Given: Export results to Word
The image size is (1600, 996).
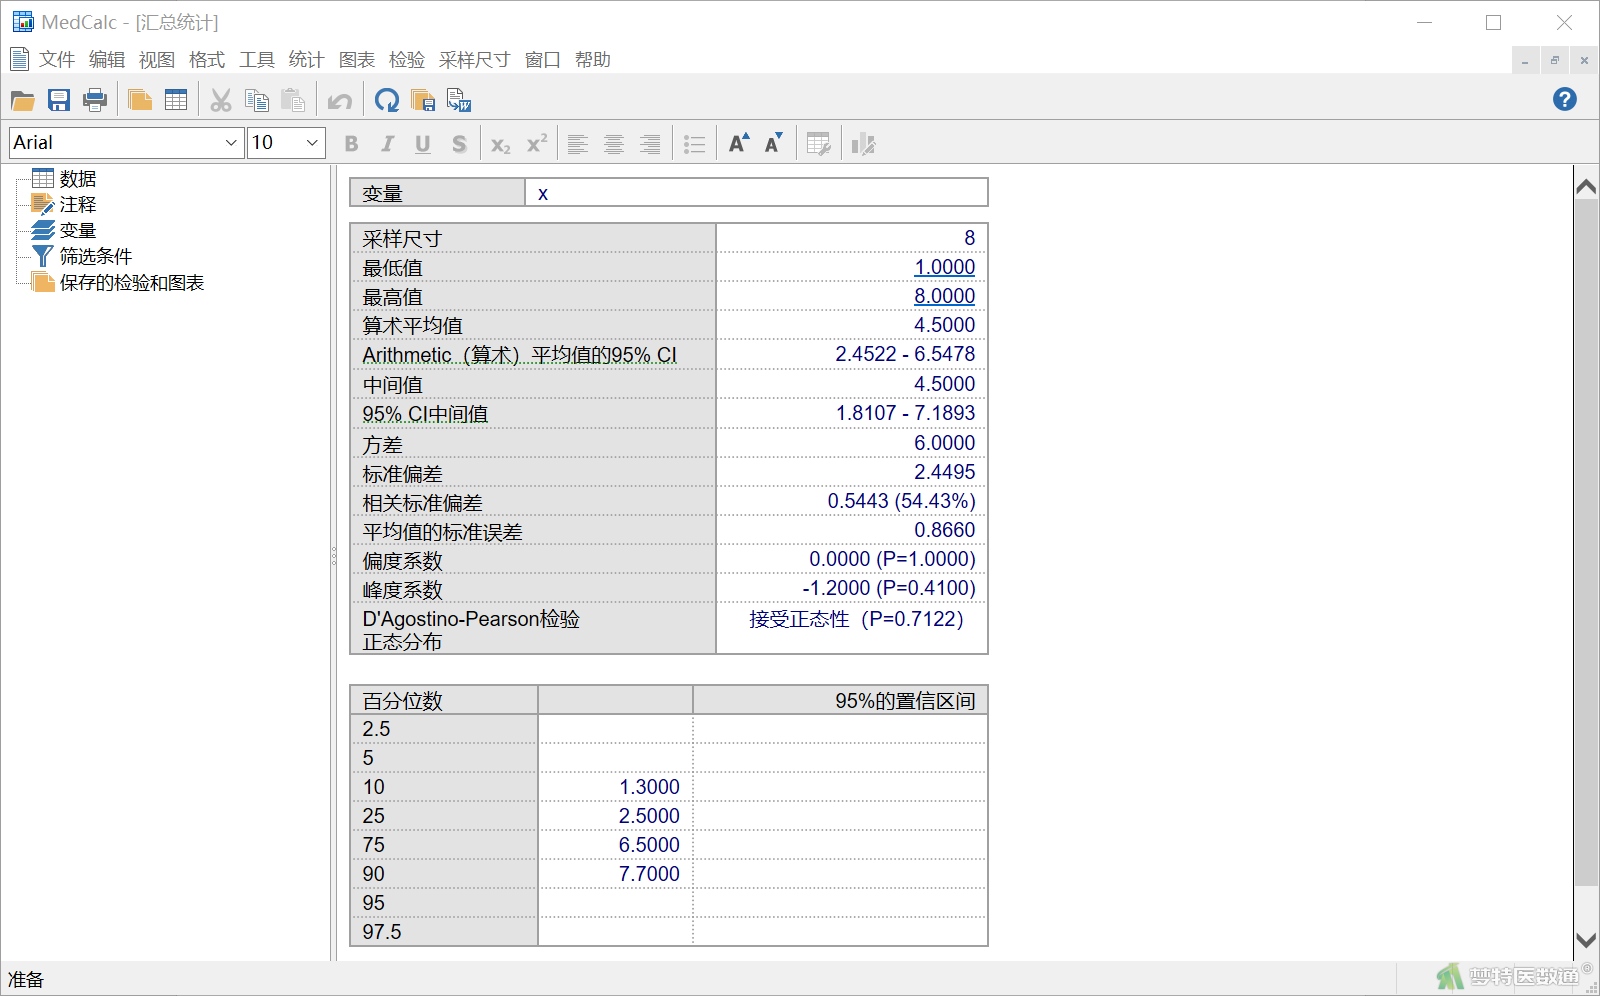Looking at the screenshot, I should [459, 100].
